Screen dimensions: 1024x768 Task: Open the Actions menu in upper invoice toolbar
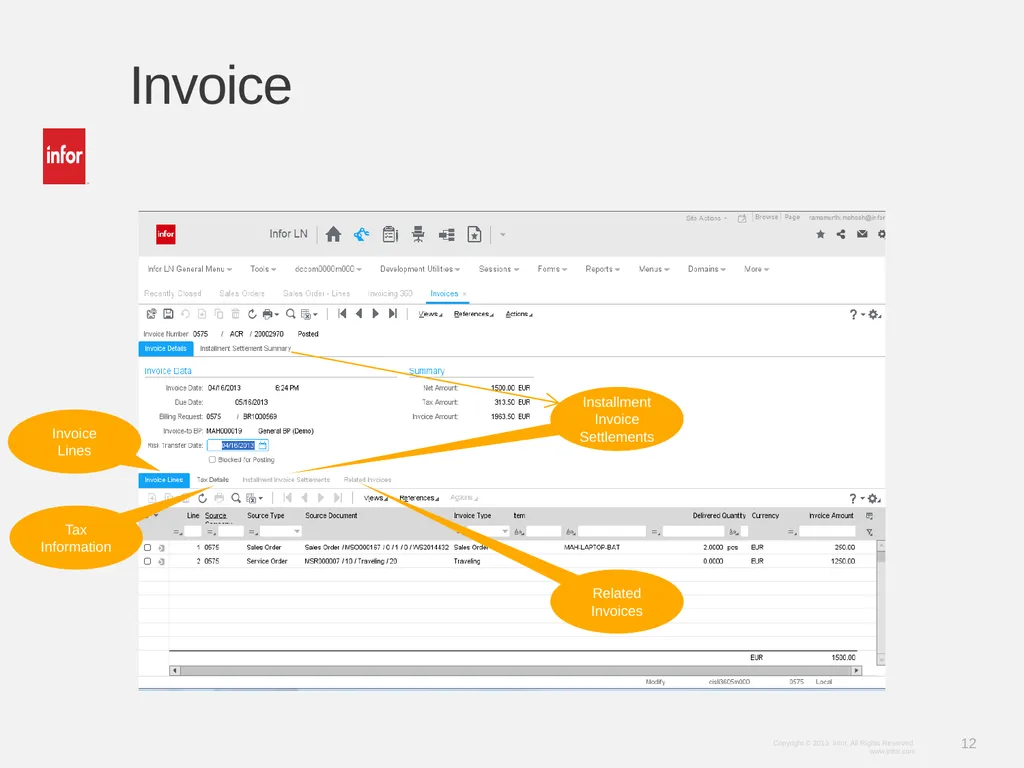click(x=519, y=314)
